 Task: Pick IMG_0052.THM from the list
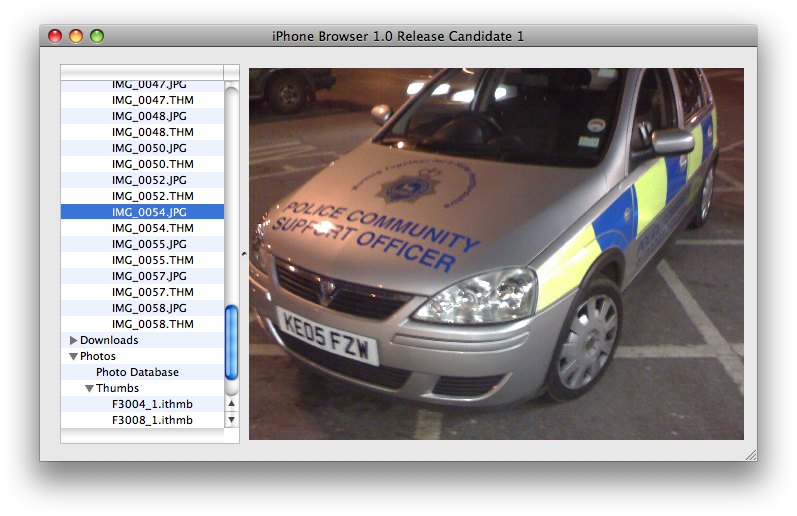[x=152, y=196]
